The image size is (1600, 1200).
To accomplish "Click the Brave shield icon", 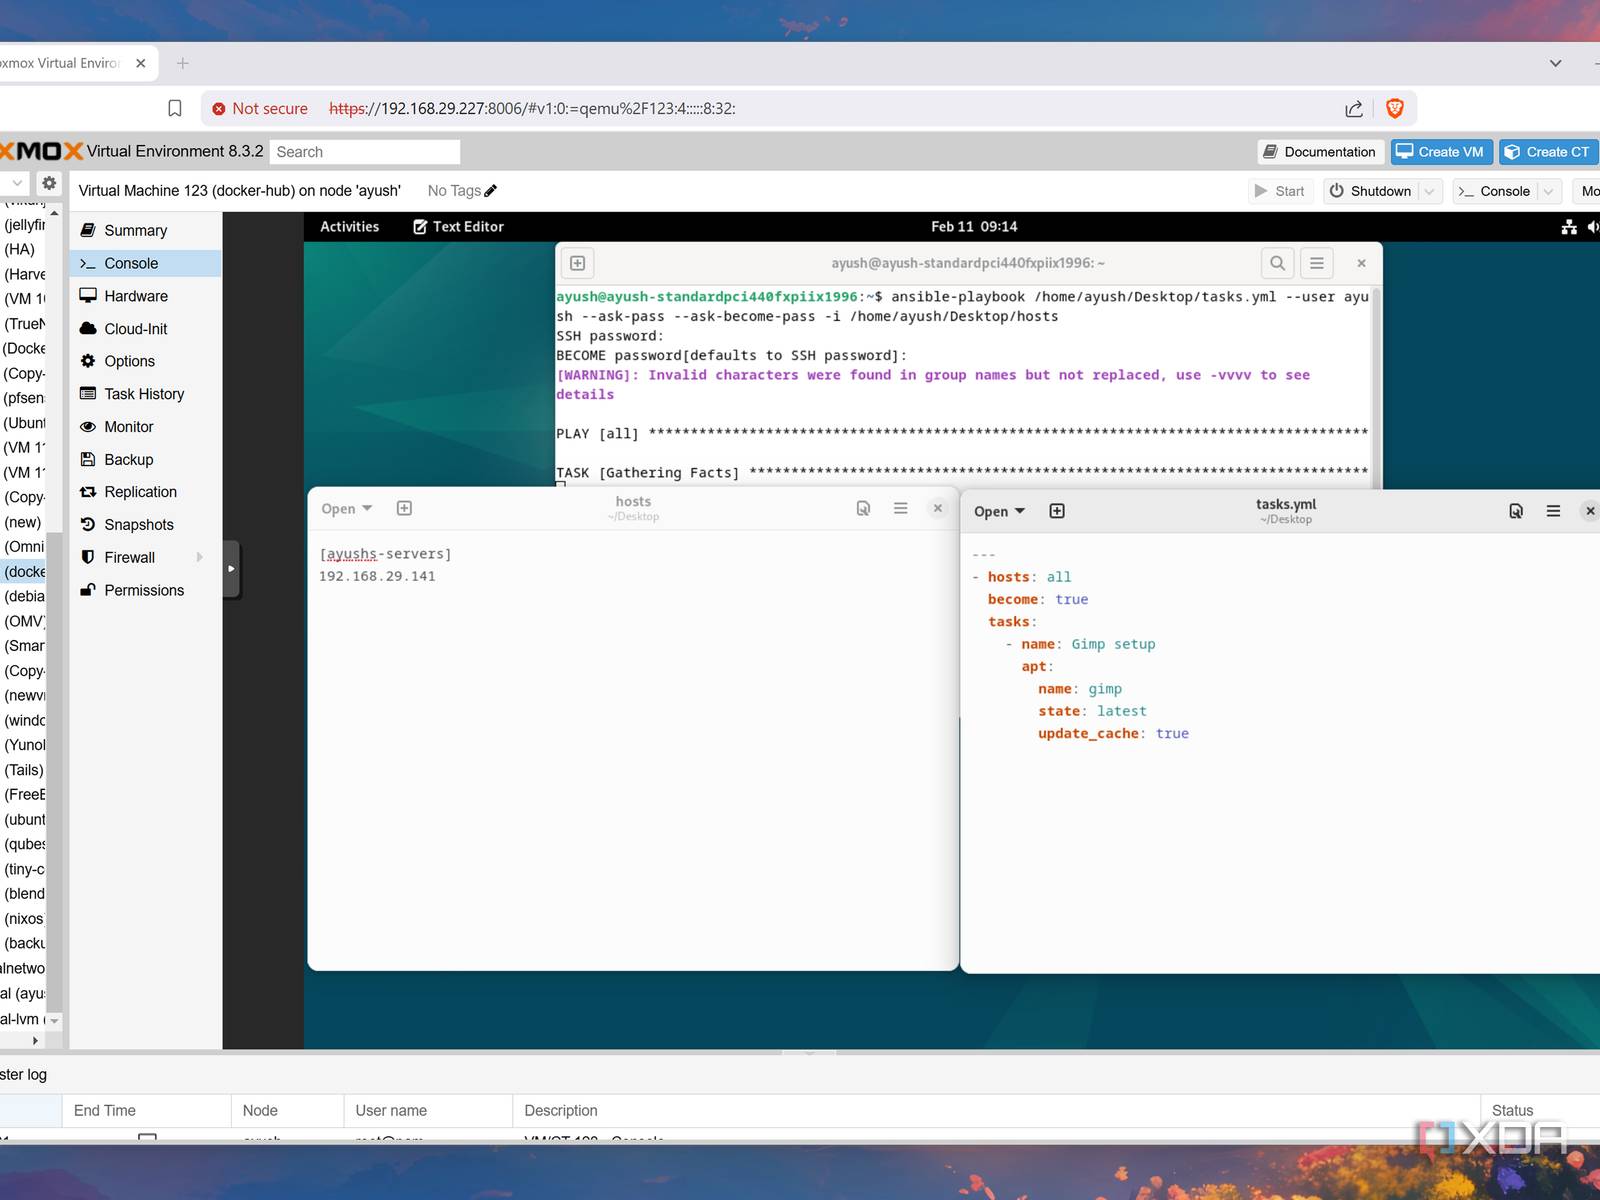I will tap(1394, 108).
